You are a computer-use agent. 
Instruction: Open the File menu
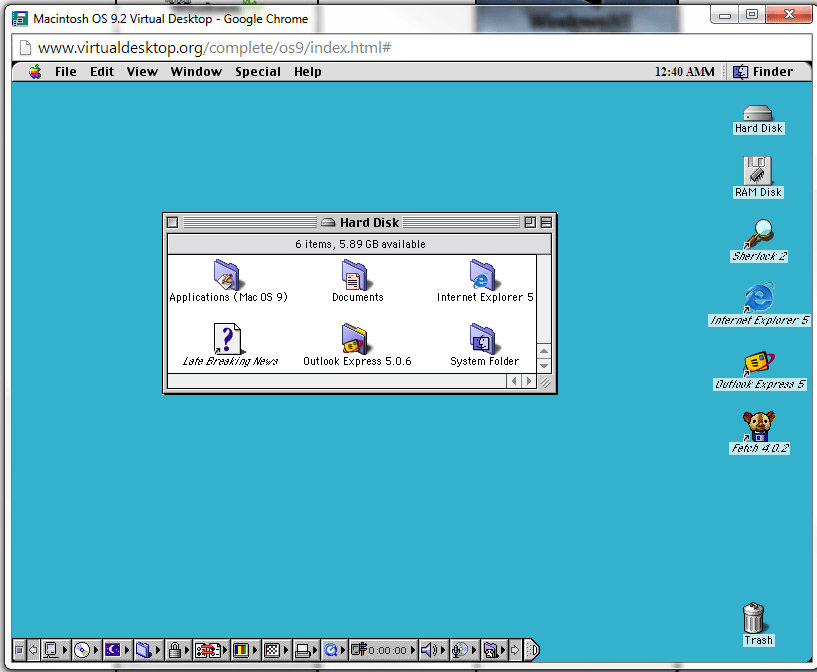(66, 72)
